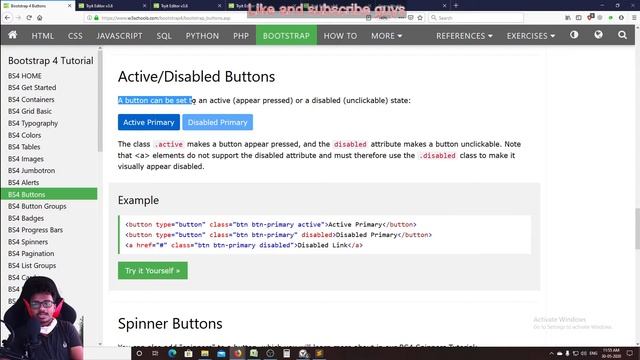This screenshot has height=360, width=640.
Task: Open Microsoft Store from the taskbar
Action: [188, 353]
